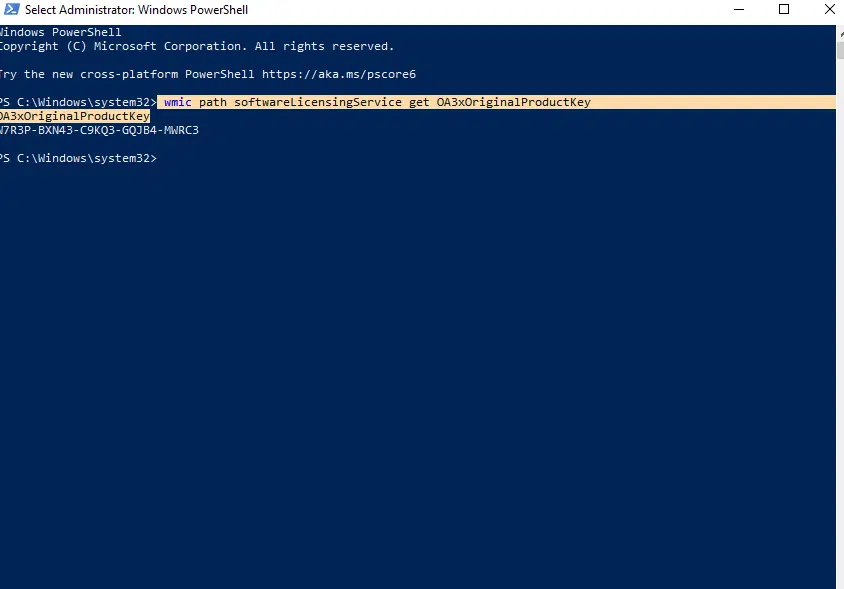This screenshot has width=844, height=589.
Task: Click the 'path' keyword in the command
Action: pyautogui.click(x=212, y=103)
